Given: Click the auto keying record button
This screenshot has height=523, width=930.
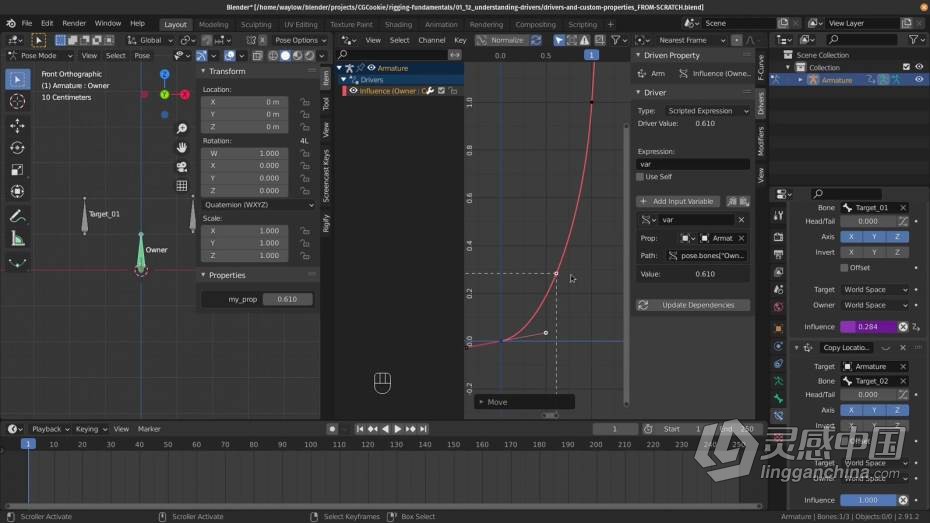Looking at the screenshot, I should point(332,429).
